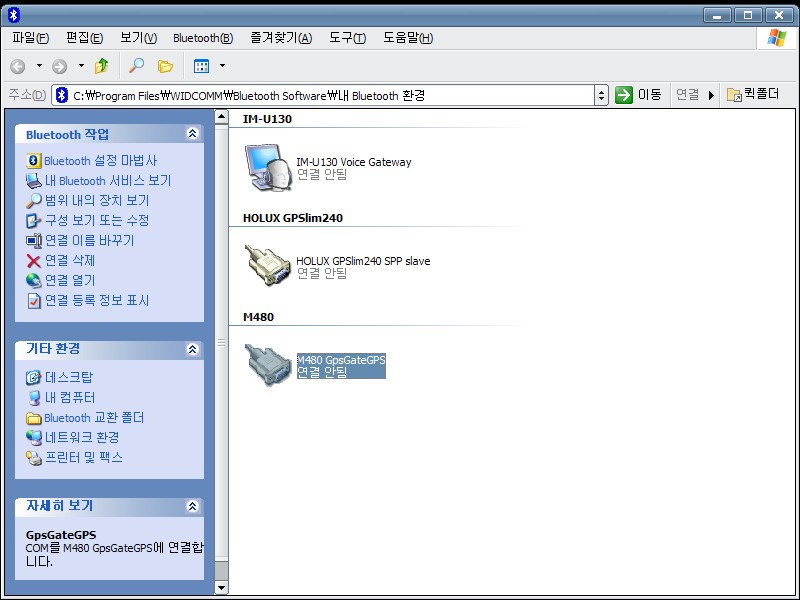Open the 파일(F) menu
The height and width of the screenshot is (600, 800).
click(x=30, y=38)
